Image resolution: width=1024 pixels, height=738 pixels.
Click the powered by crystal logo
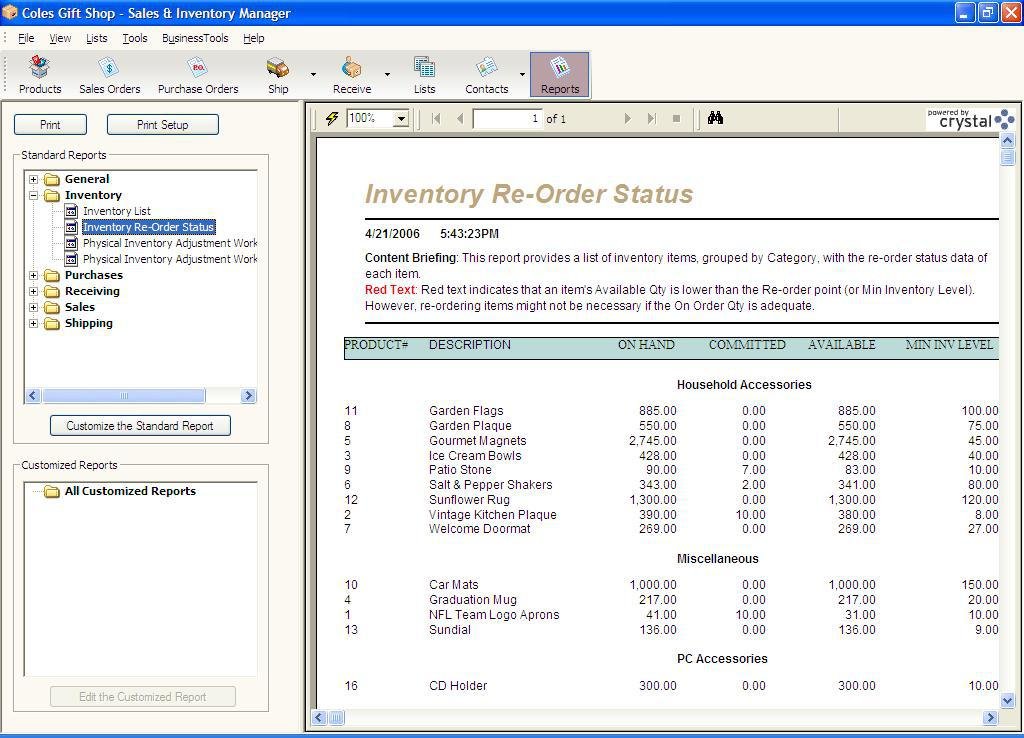[970, 119]
